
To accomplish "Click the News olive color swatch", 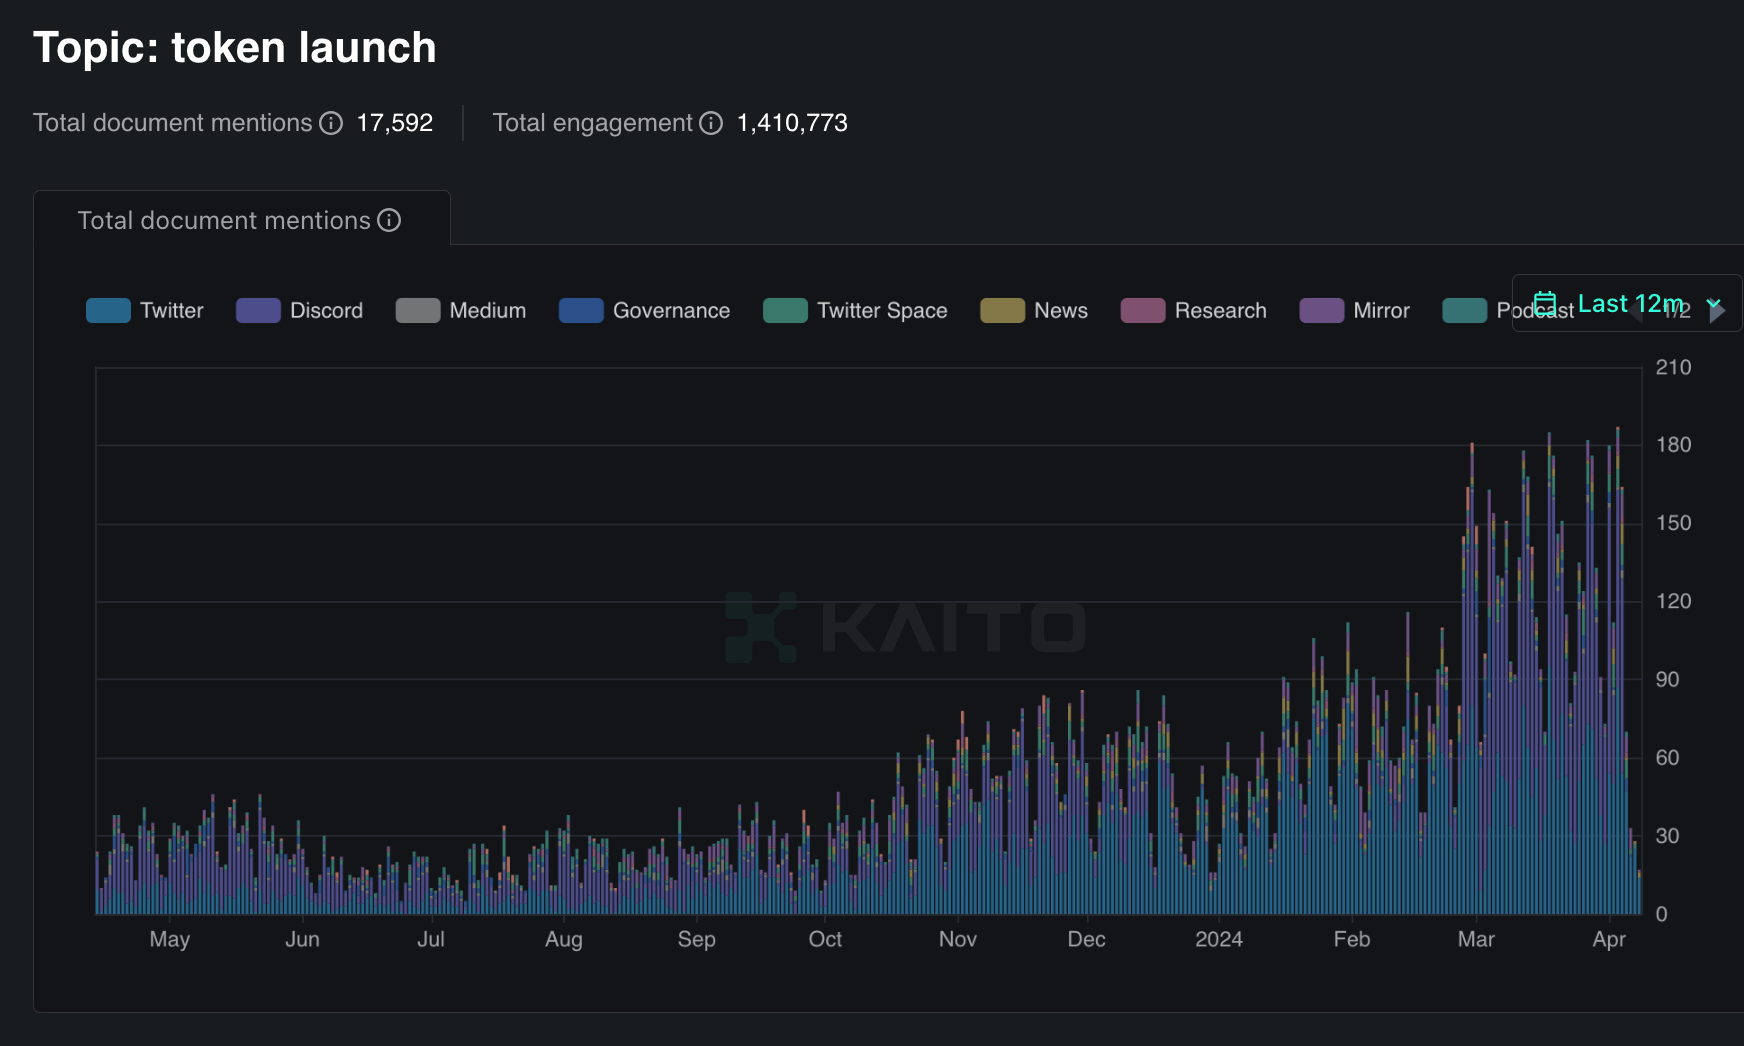I will [1002, 311].
